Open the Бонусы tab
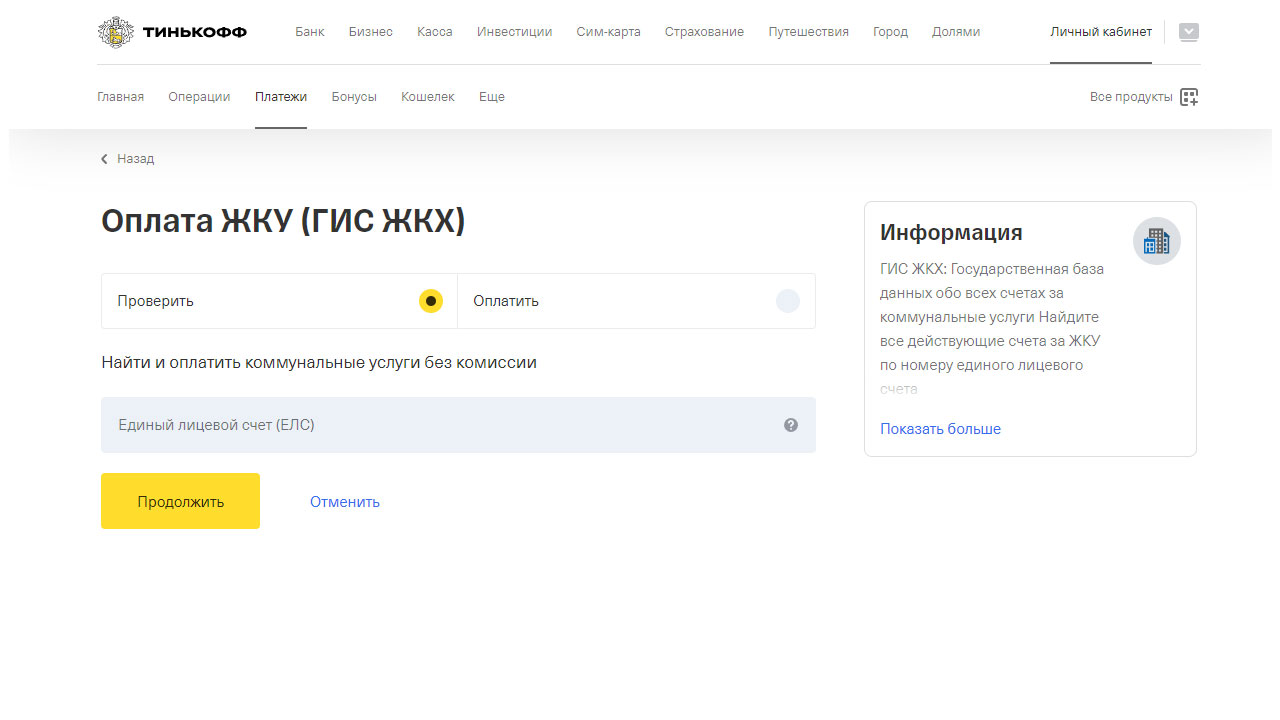Image resolution: width=1280 pixels, height=720 pixels. click(x=354, y=97)
